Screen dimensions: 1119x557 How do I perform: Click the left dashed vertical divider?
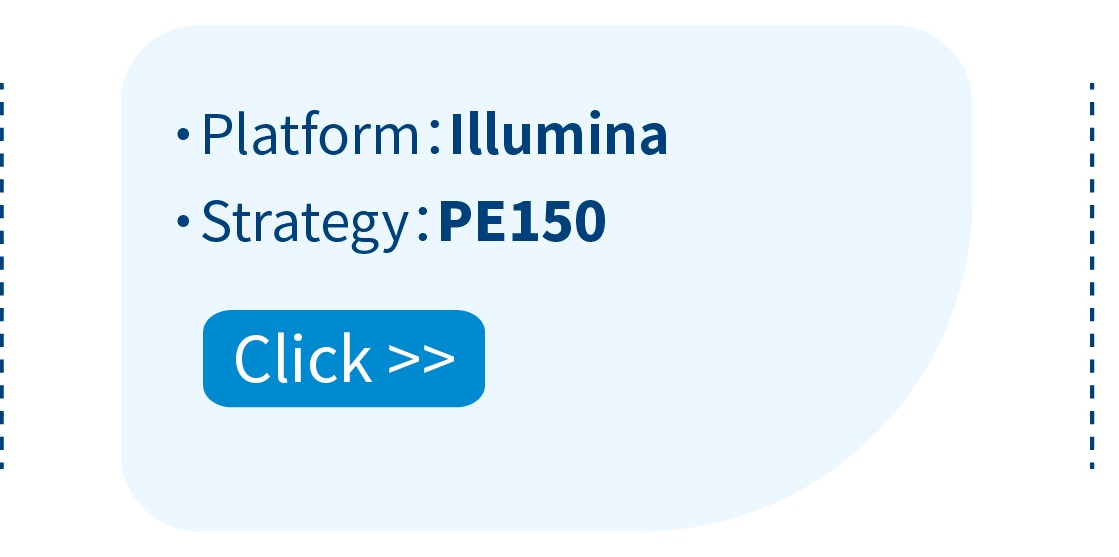(x=2, y=276)
